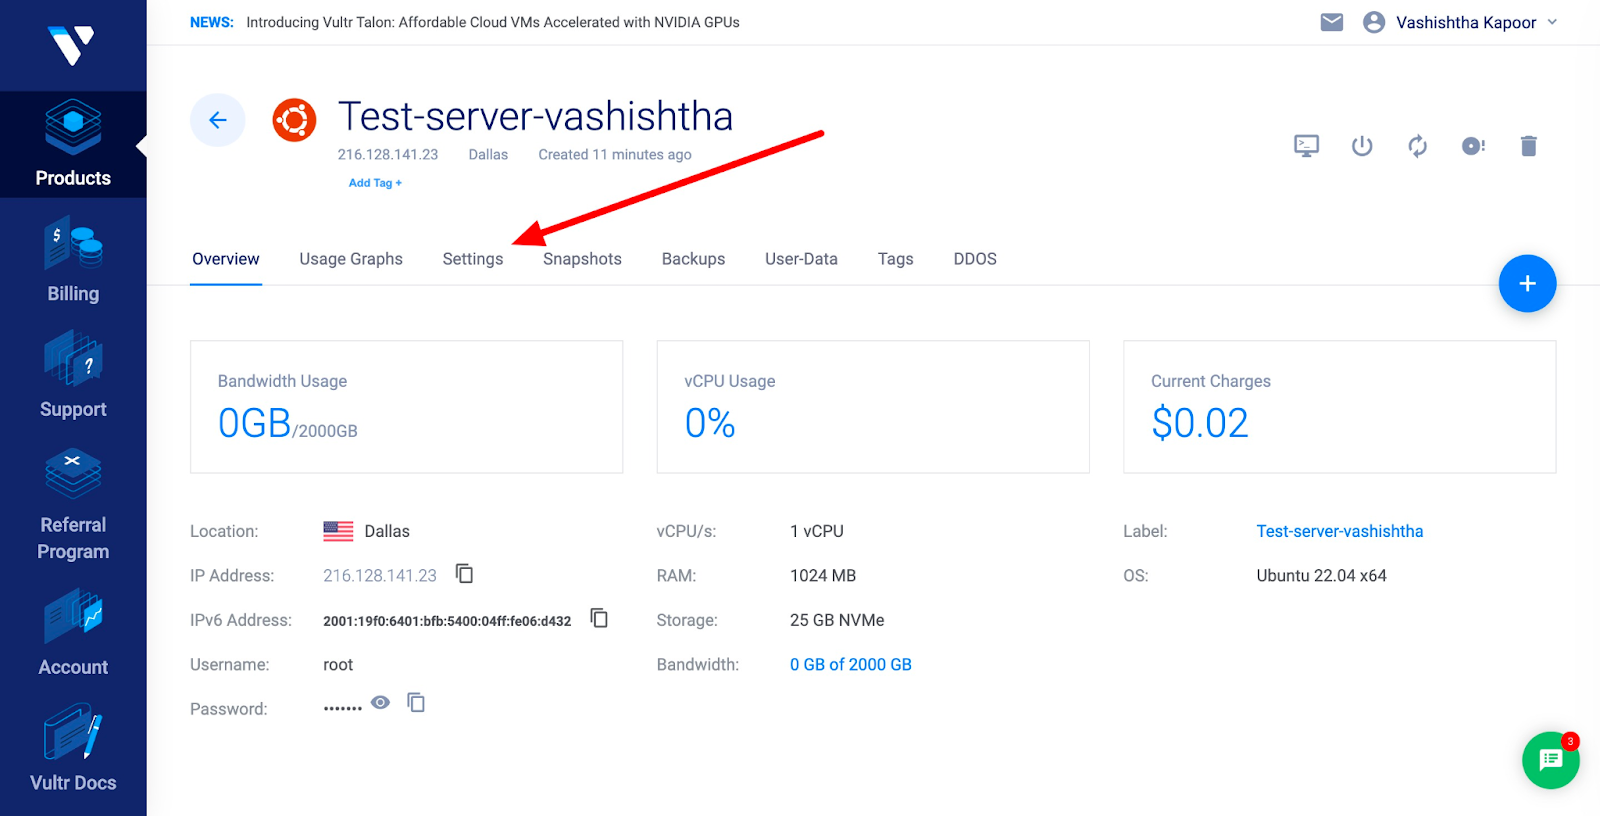Open the Backups tab
1600x816 pixels.
(693, 259)
